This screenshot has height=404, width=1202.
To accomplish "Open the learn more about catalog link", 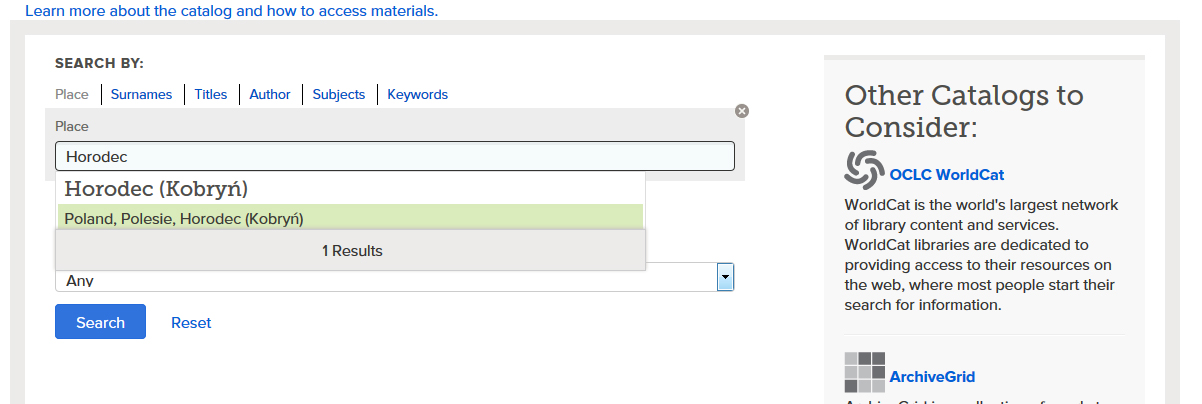I will (231, 11).
